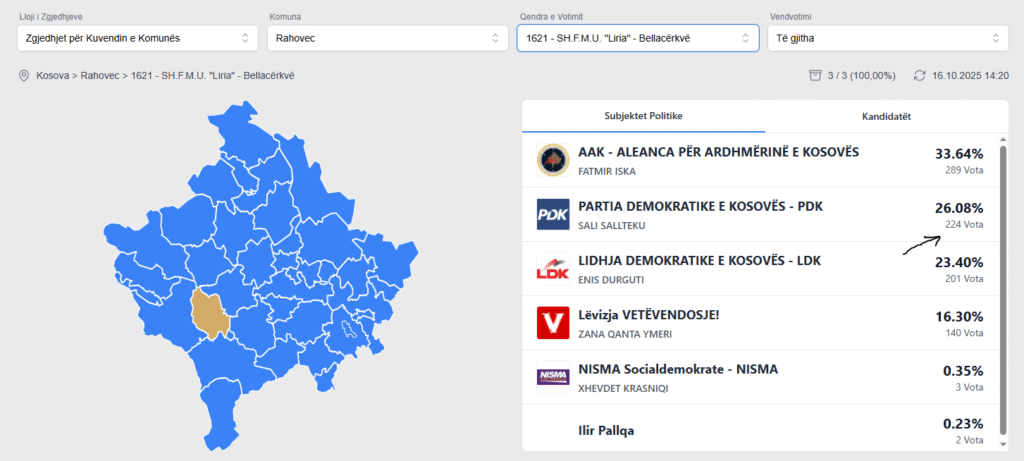Click the LDK party logo icon

[552, 269]
